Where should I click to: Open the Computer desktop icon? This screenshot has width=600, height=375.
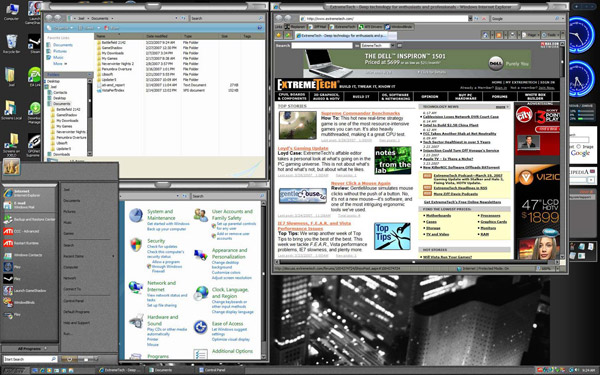[11, 11]
